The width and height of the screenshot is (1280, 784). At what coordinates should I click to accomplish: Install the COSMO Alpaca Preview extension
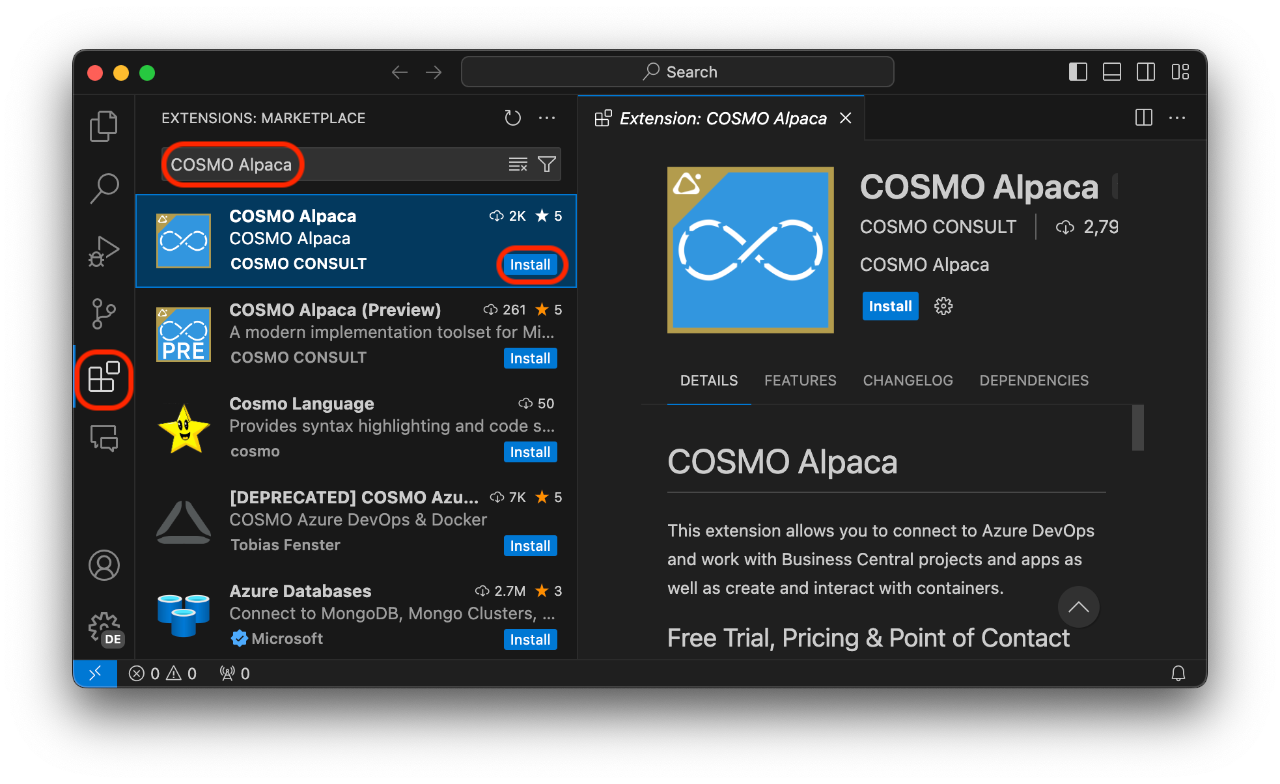(530, 358)
